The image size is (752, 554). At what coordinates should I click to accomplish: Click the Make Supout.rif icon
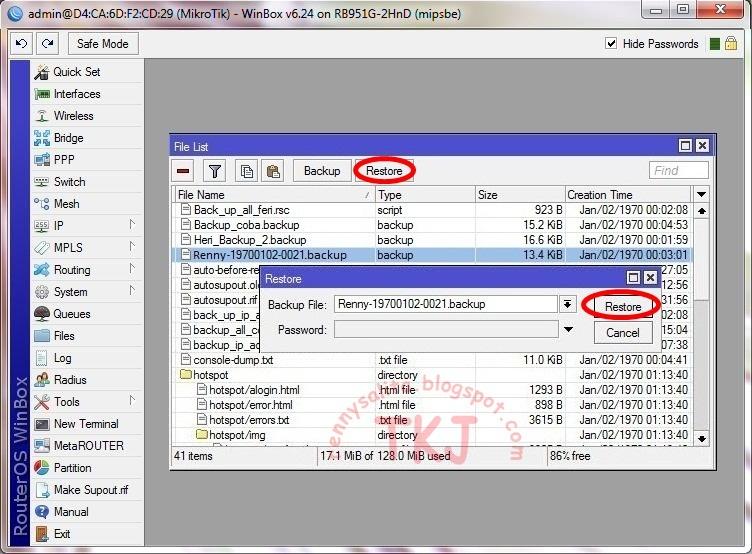click(42, 490)
